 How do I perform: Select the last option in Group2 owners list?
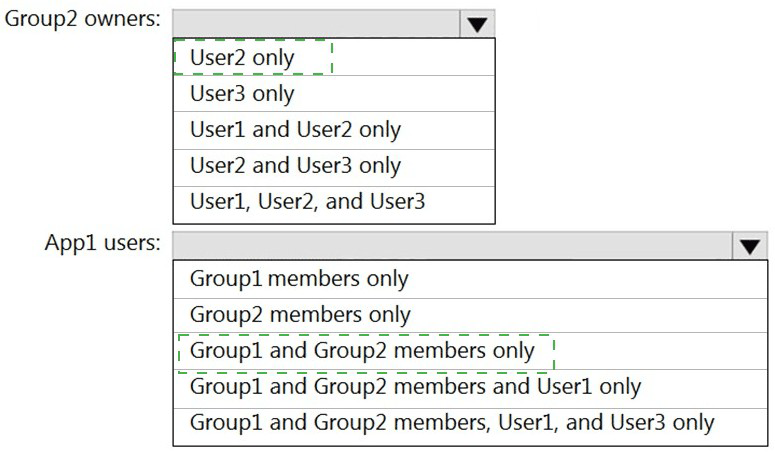coord(307,202)
